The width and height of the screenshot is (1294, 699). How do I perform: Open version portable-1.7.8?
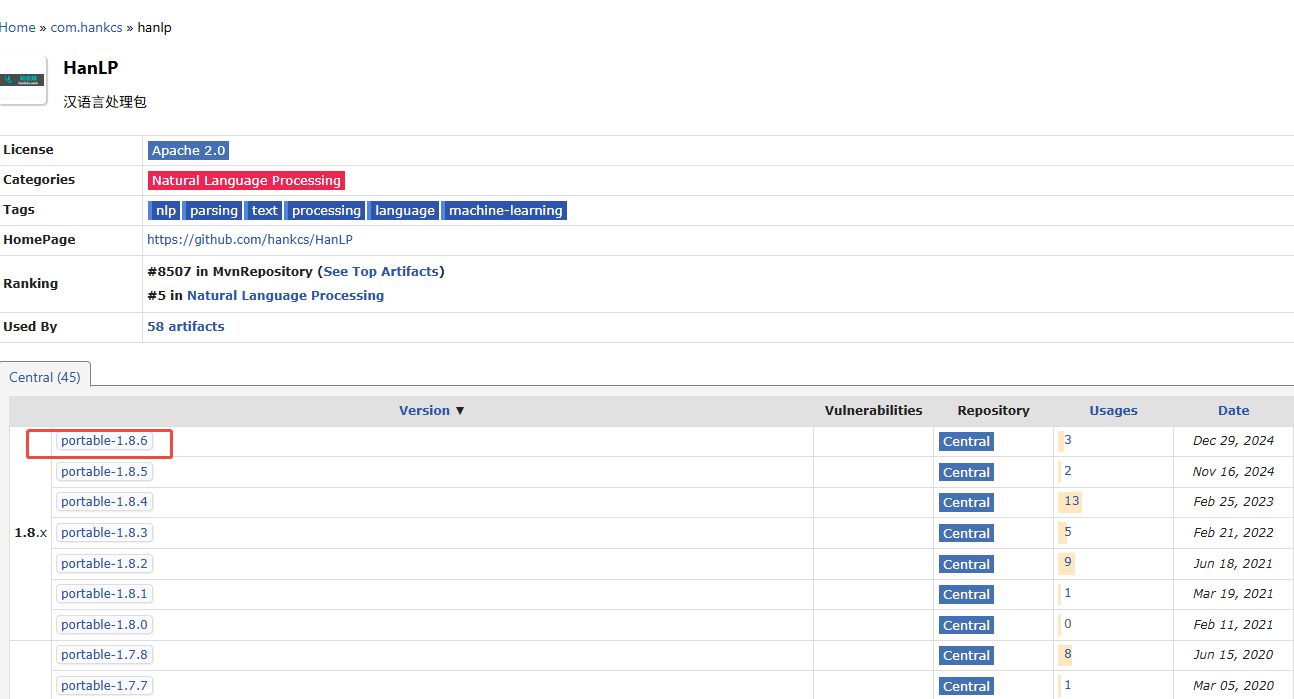pyautogui.click(x=104, y=655)
